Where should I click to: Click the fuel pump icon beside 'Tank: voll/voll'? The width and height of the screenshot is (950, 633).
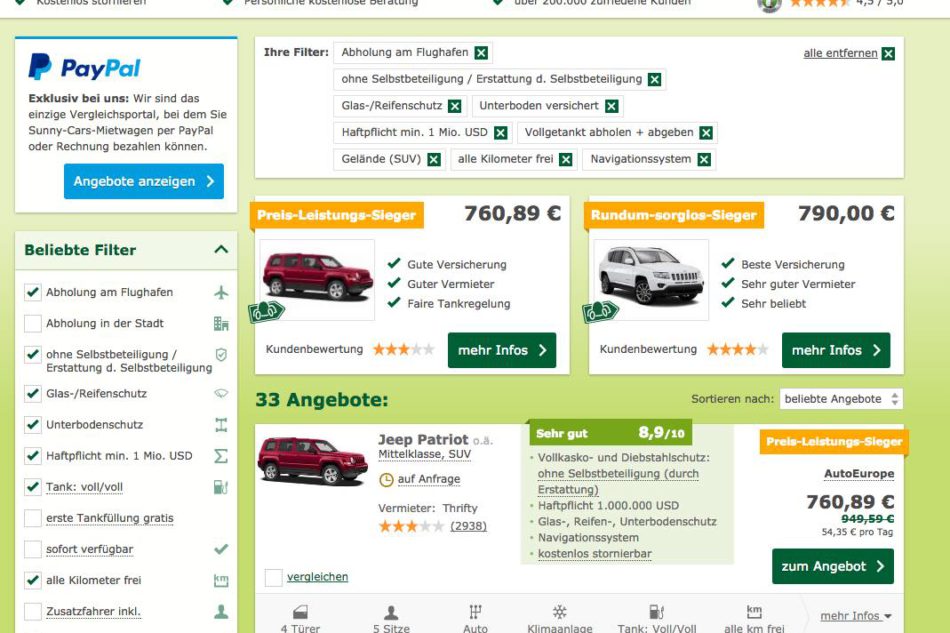click(221, 487)
